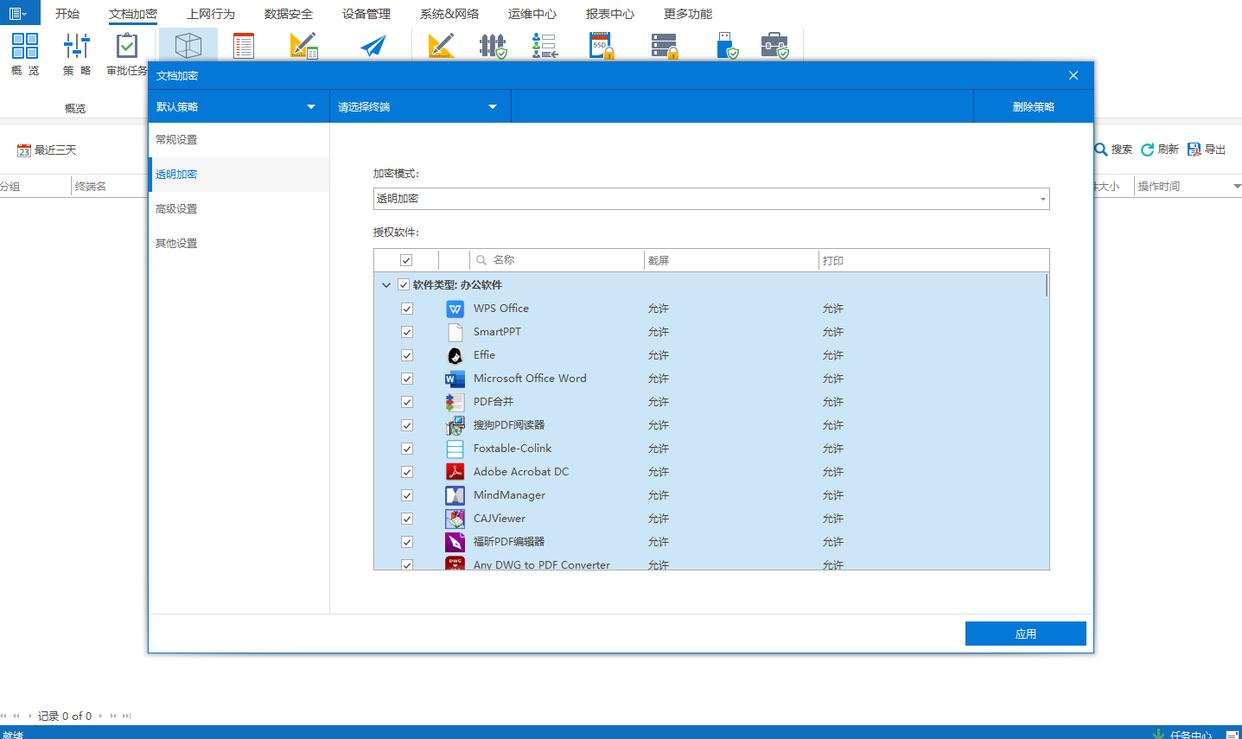Click the 刷新 refresh icon
Screen dimensions: 1242x739
1148,150
